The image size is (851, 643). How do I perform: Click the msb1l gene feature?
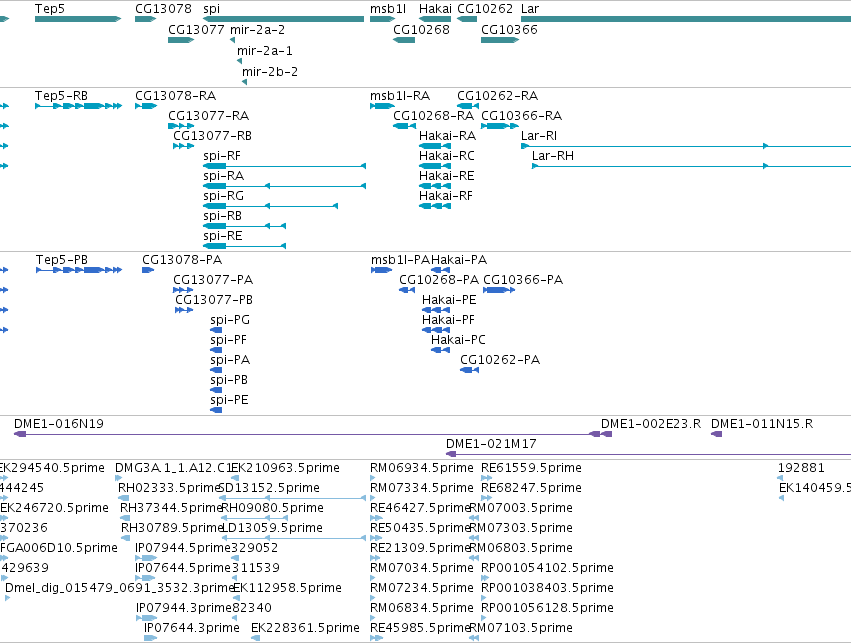(x=383, y=19)
